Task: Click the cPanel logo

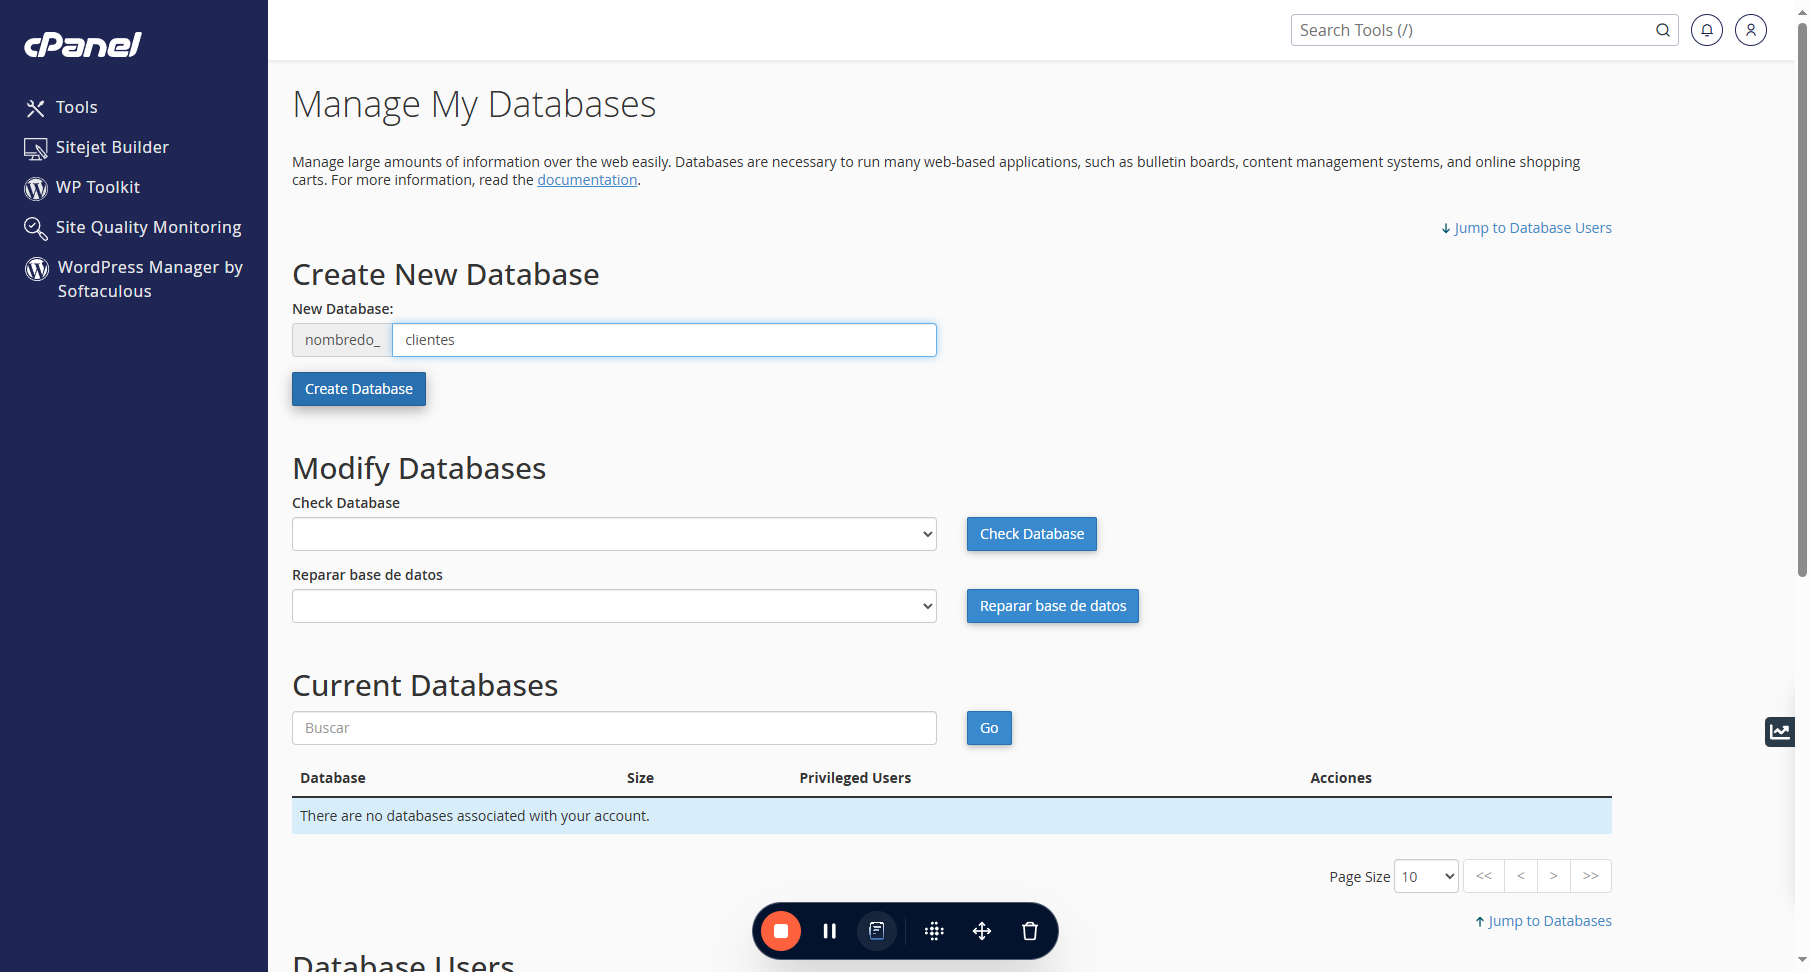Action: 83,45
